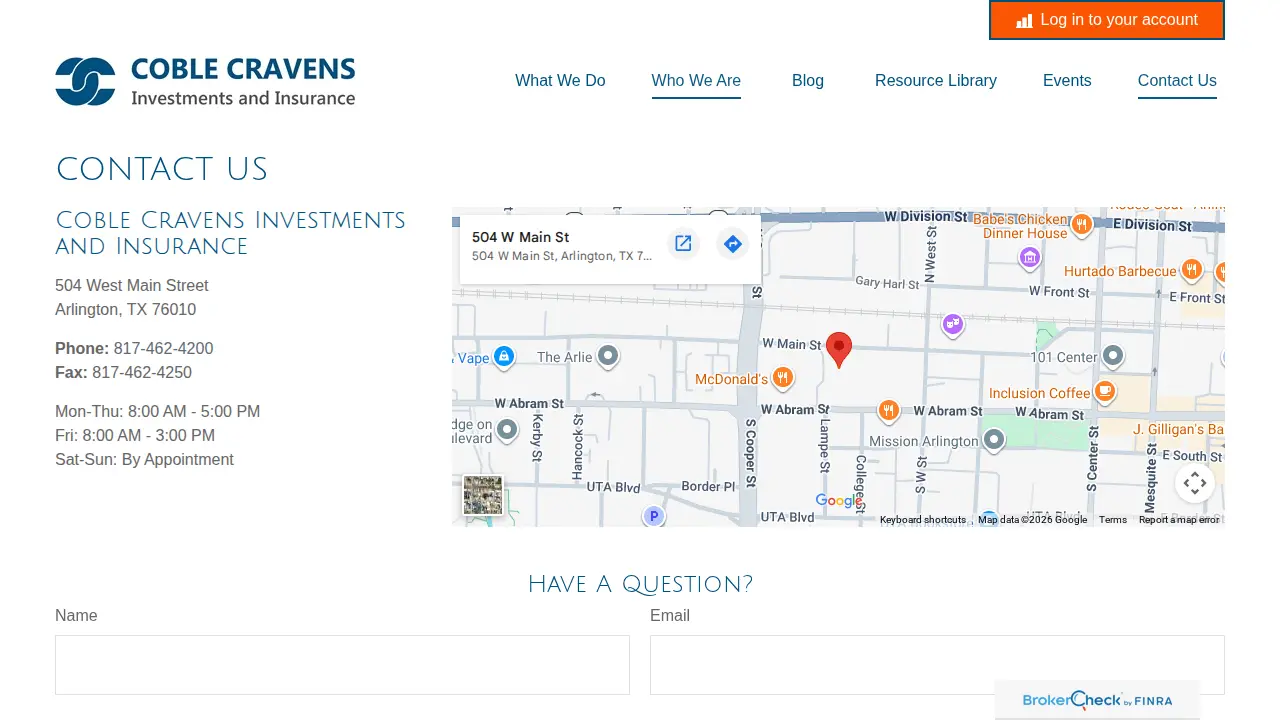The height and width of the screenshot is (720, 1280).
Task: Click the Vape shop lock marker
Action: 504,357
